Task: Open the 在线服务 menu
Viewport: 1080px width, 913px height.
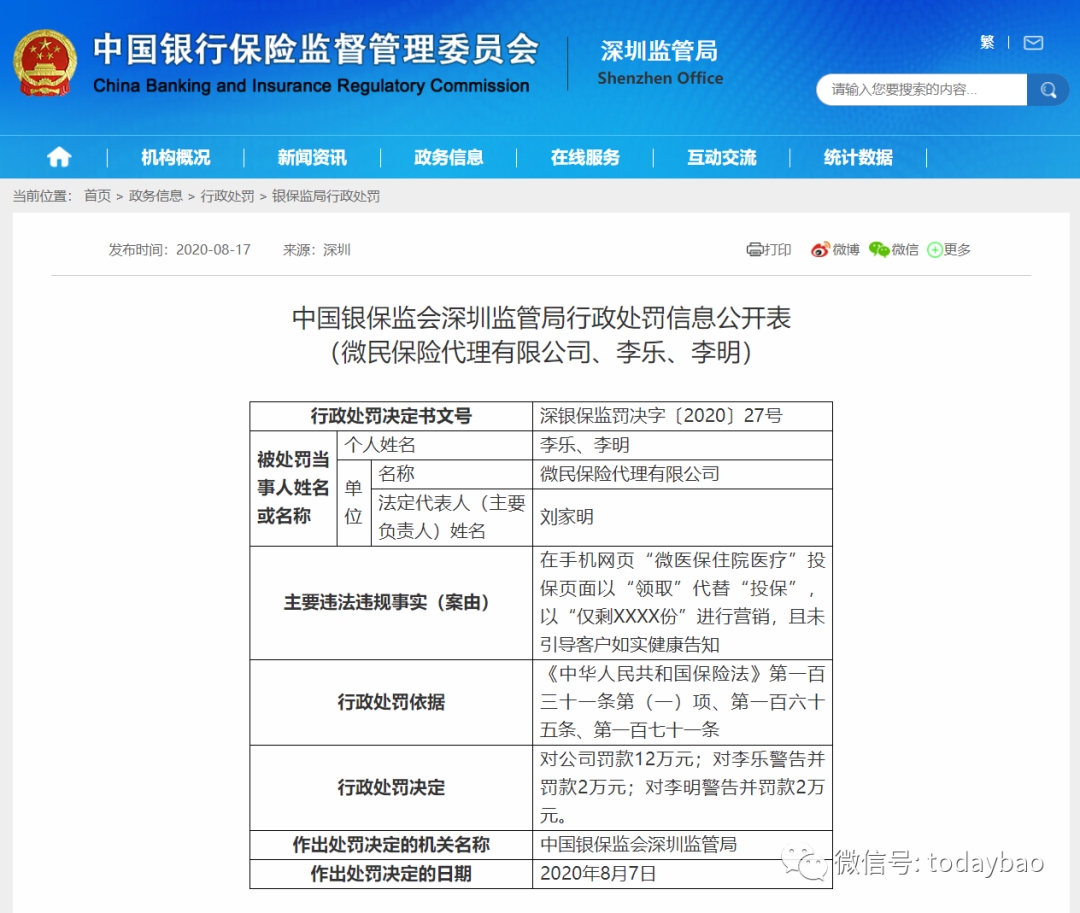Action: click(585, 158)
